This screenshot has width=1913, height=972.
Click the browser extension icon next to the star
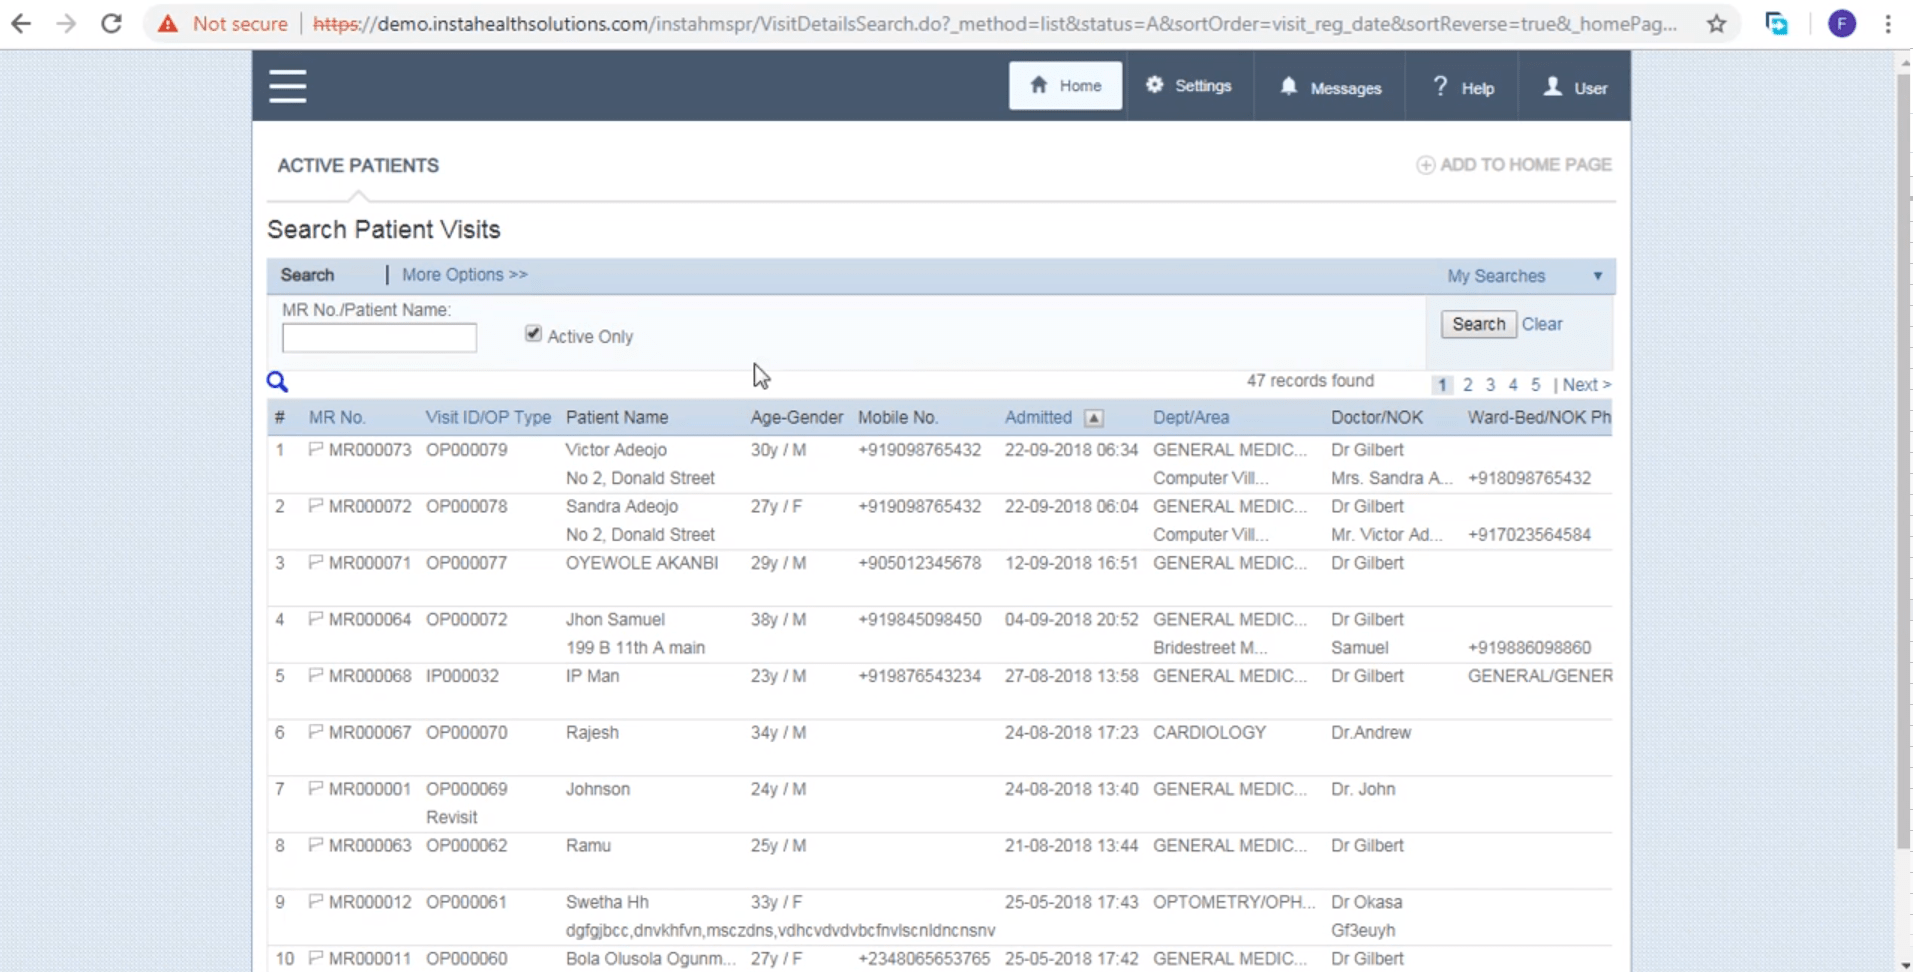1776,24
